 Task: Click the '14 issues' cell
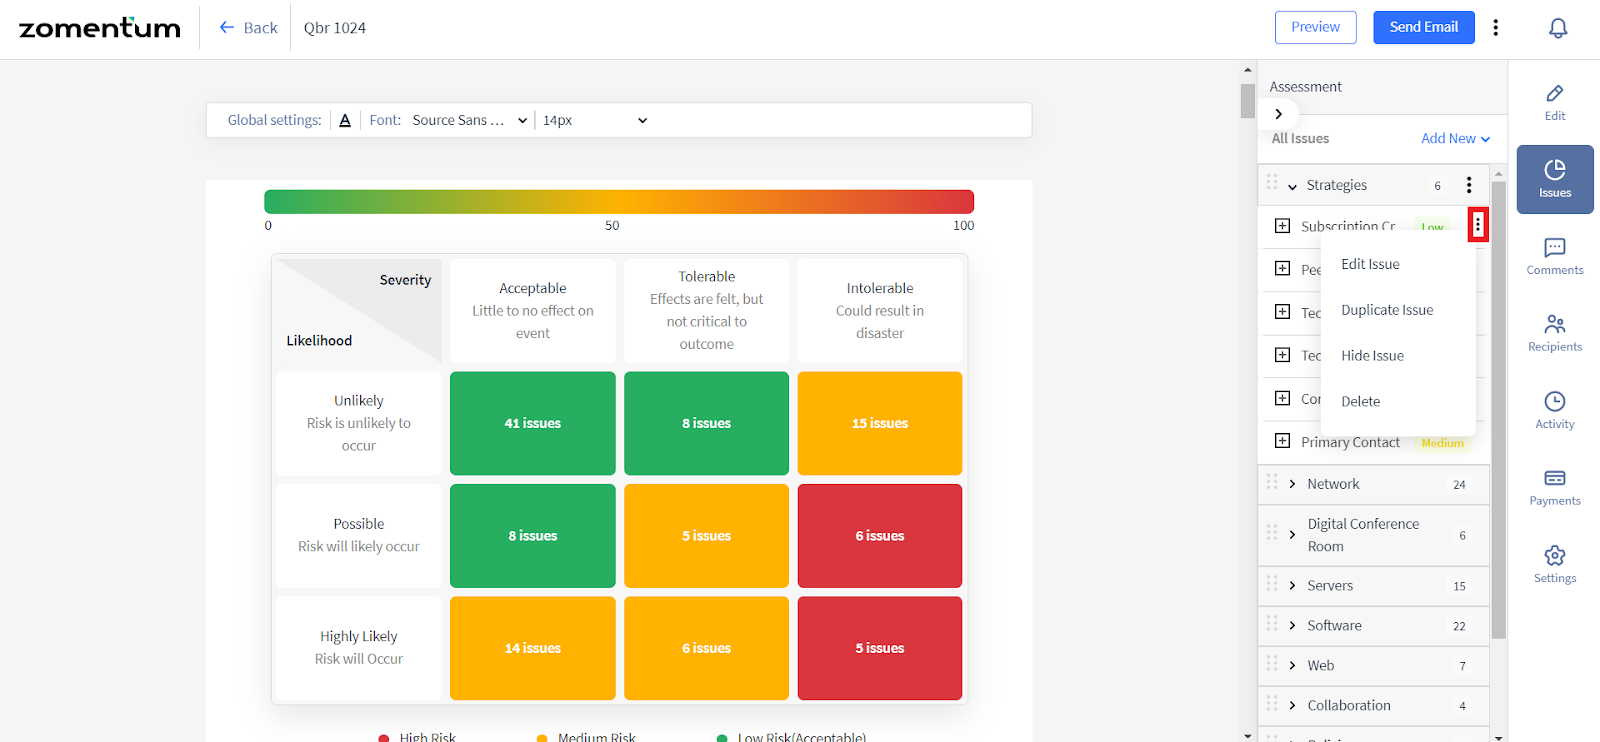click(x=533, y=648)
